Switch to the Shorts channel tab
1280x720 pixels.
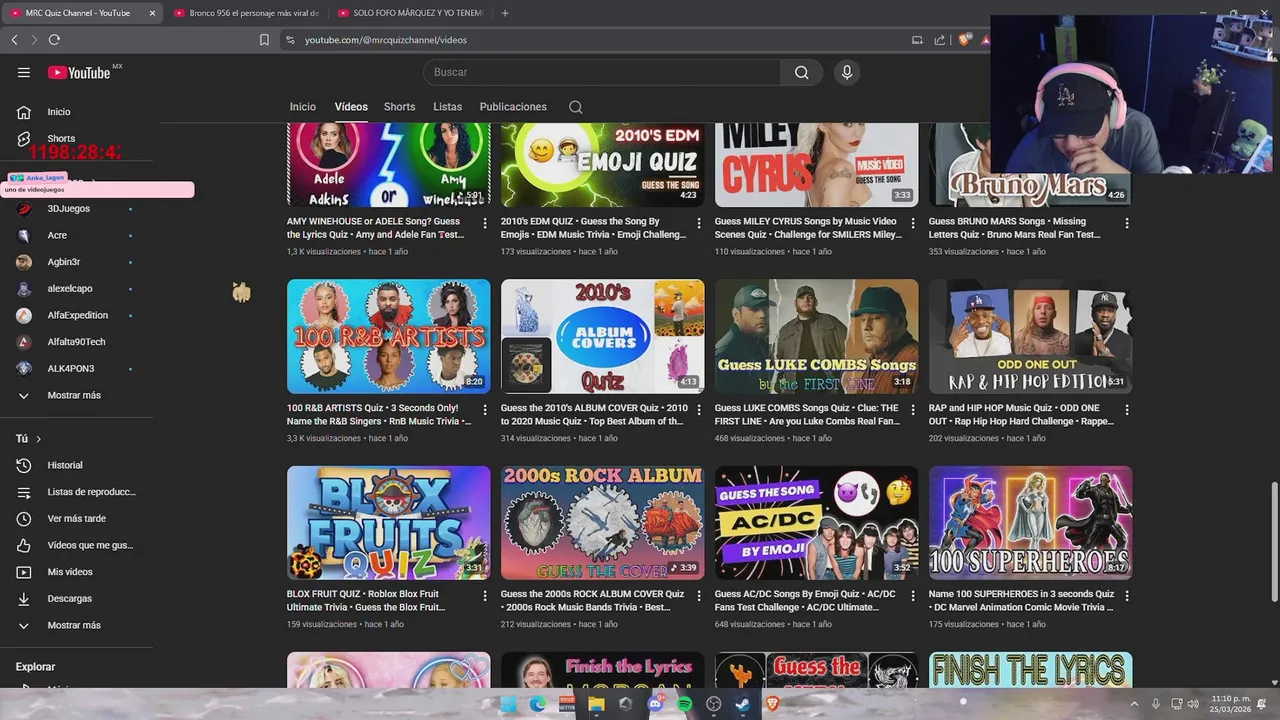pos(399,107)
